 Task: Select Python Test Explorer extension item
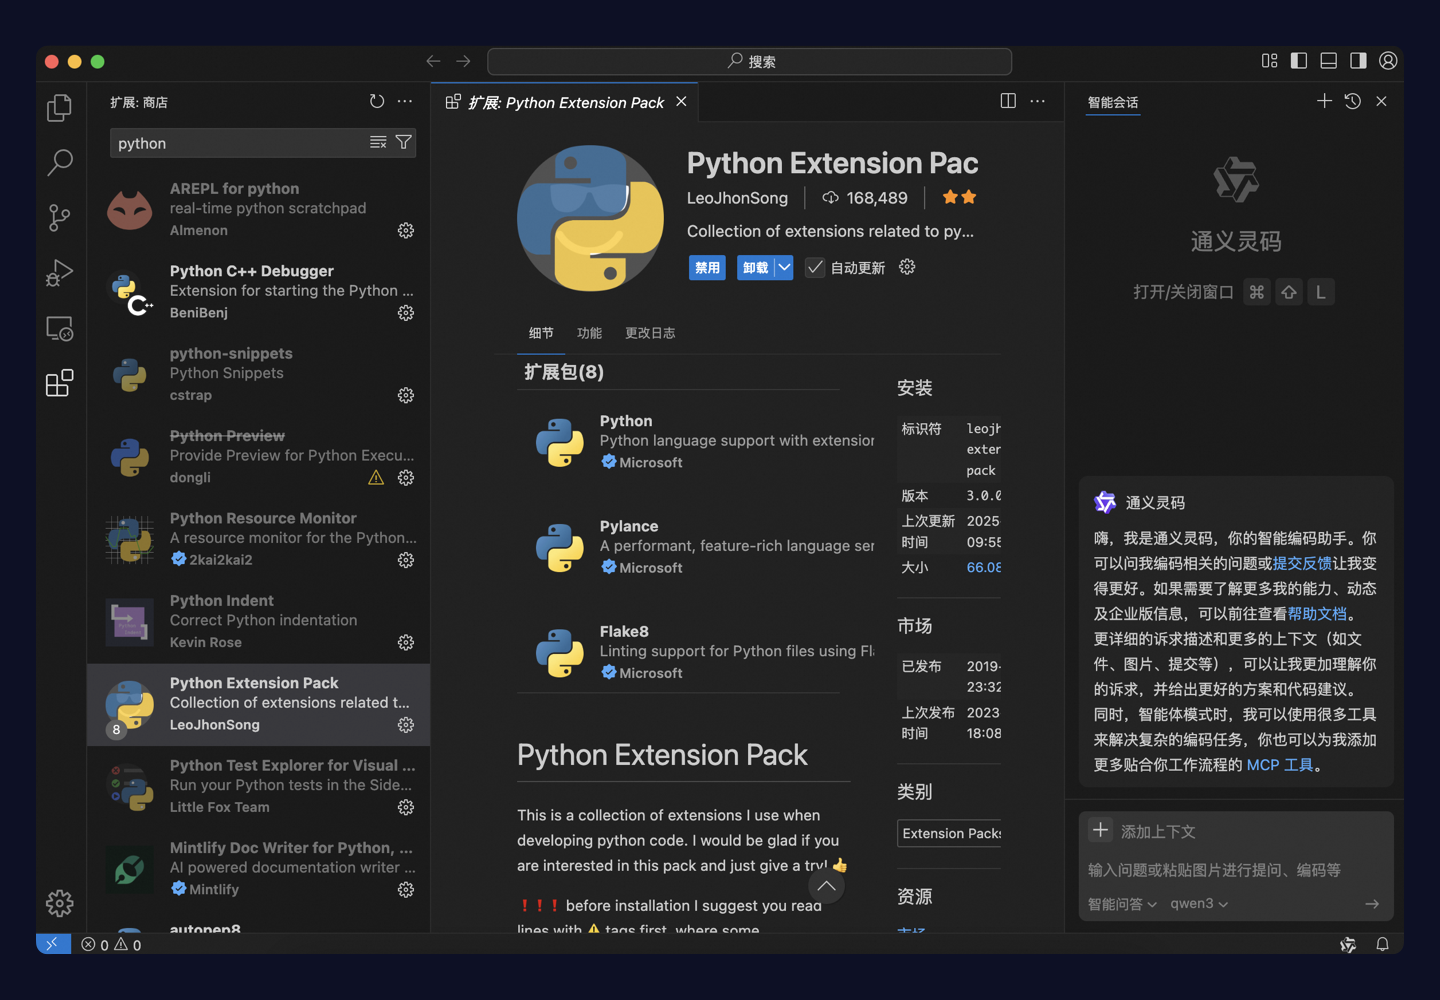tap(259, 786)
